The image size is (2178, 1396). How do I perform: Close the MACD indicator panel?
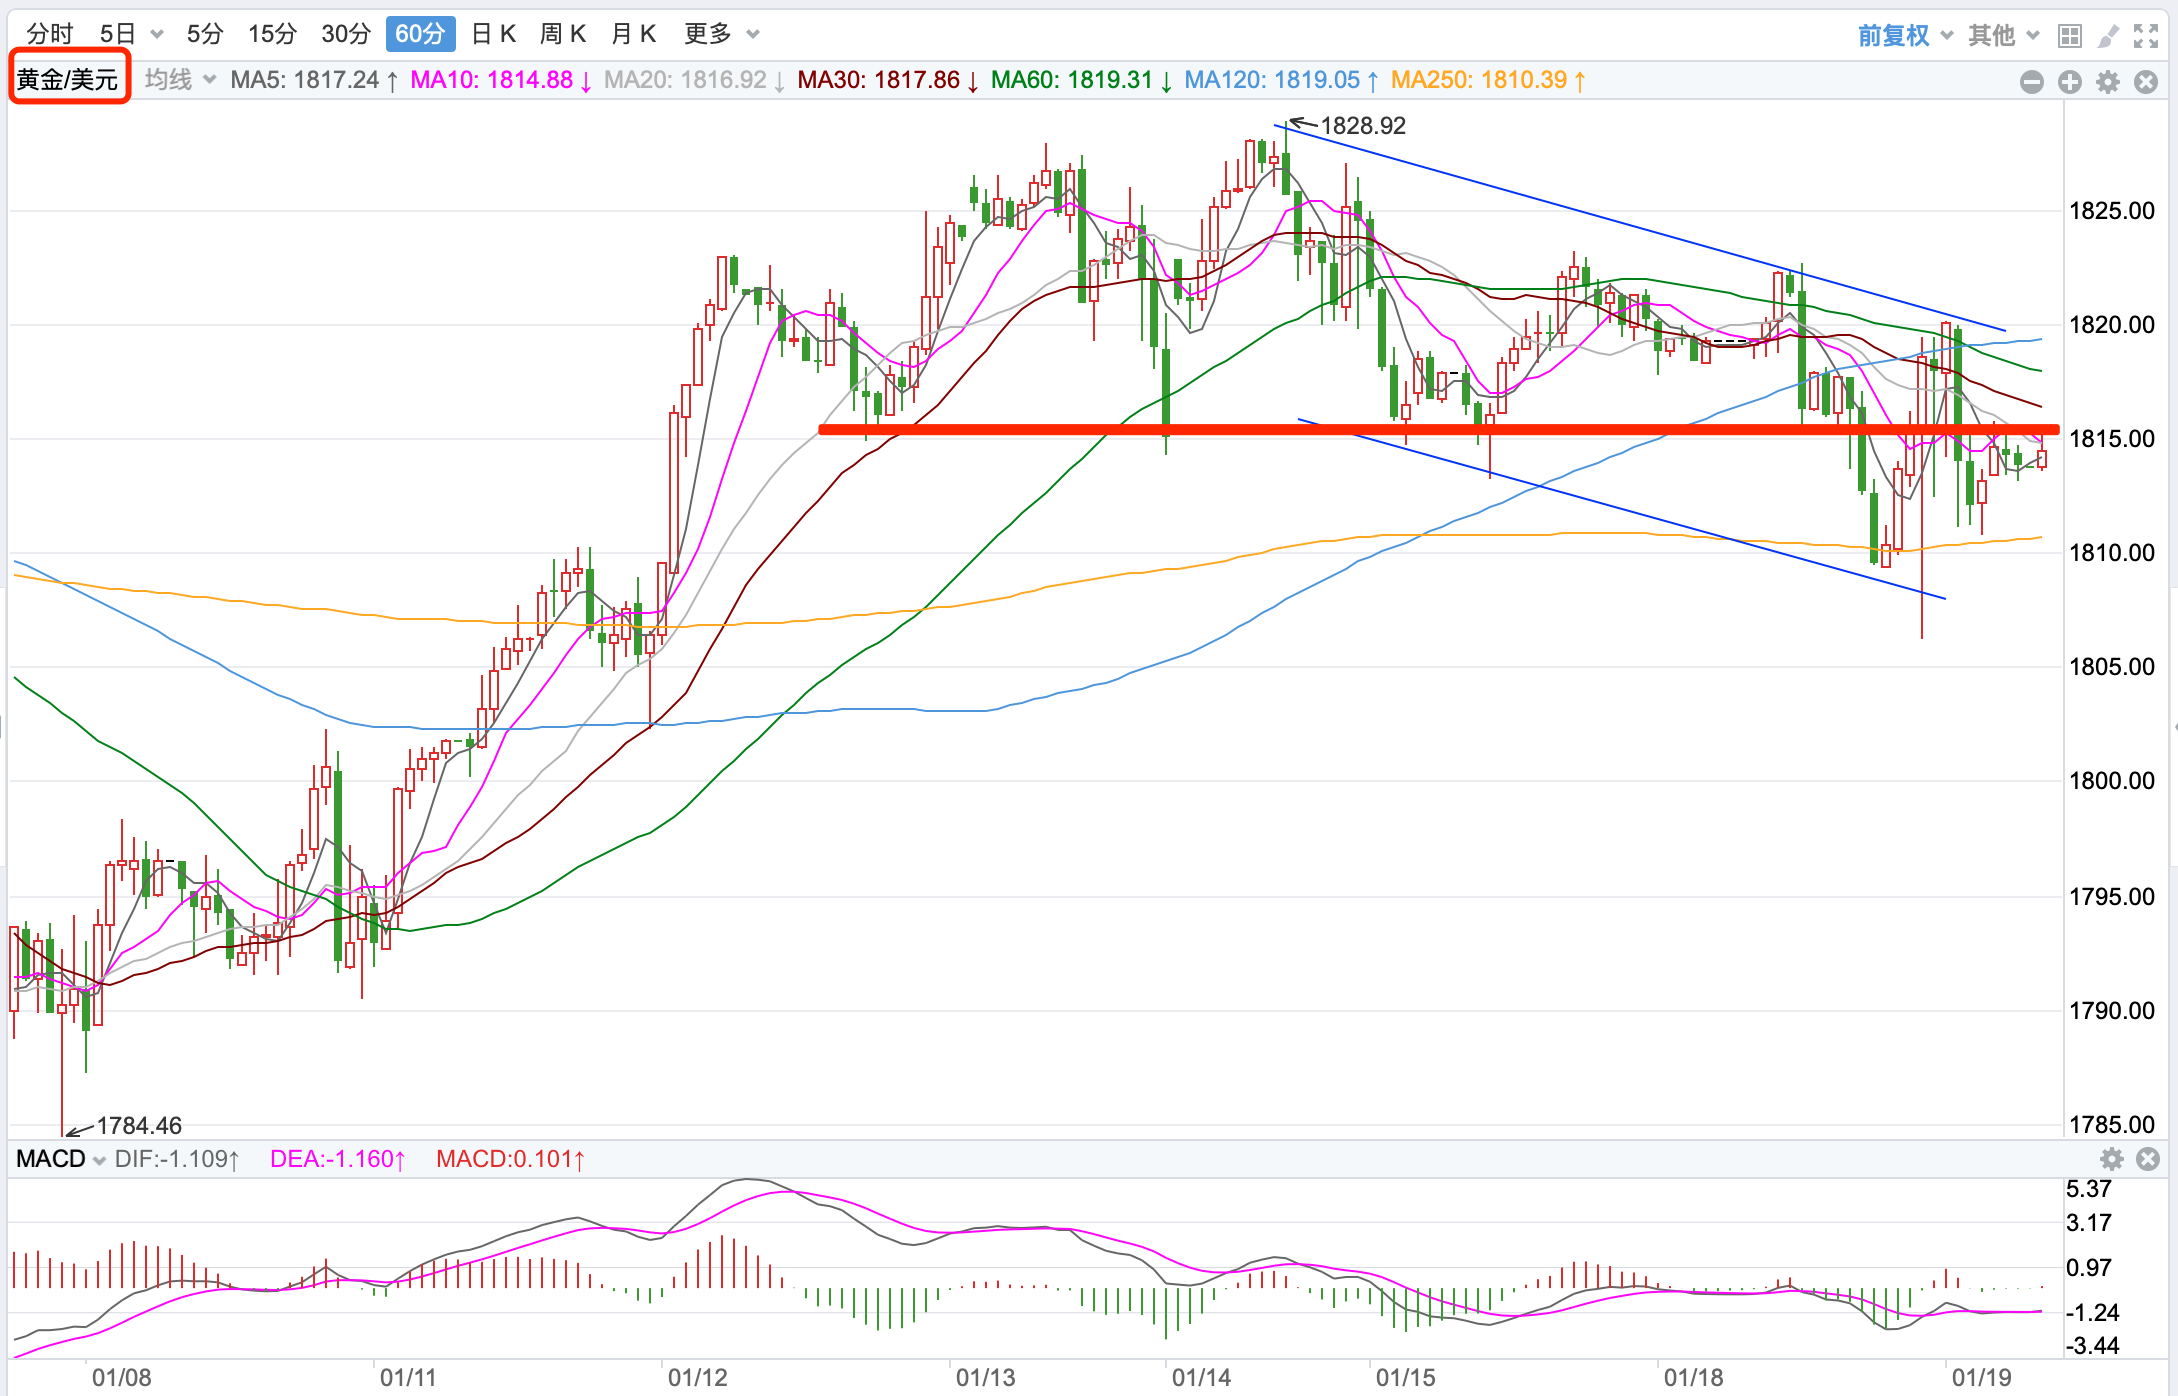2148,1159
